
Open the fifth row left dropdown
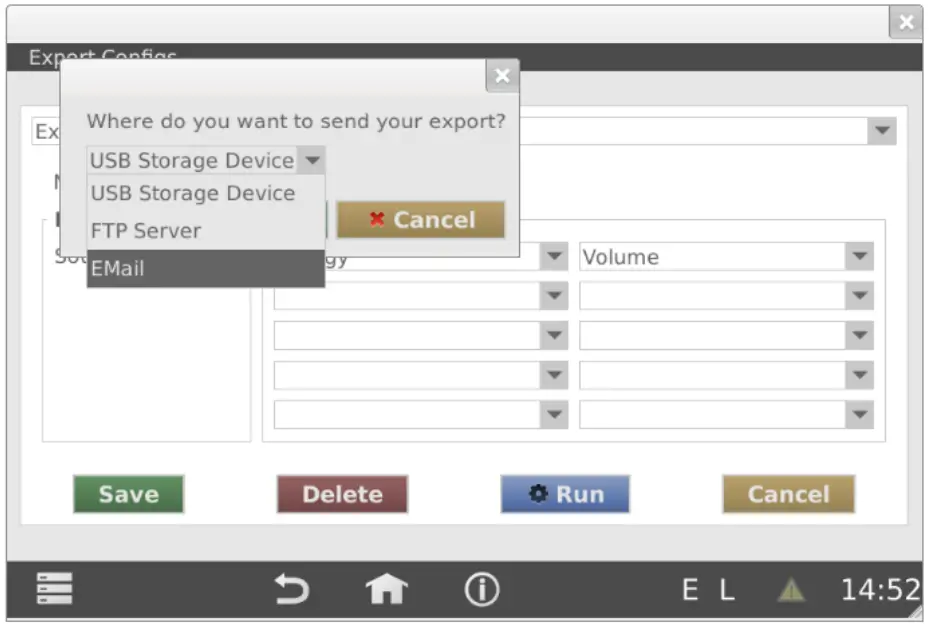pos(421,415)
